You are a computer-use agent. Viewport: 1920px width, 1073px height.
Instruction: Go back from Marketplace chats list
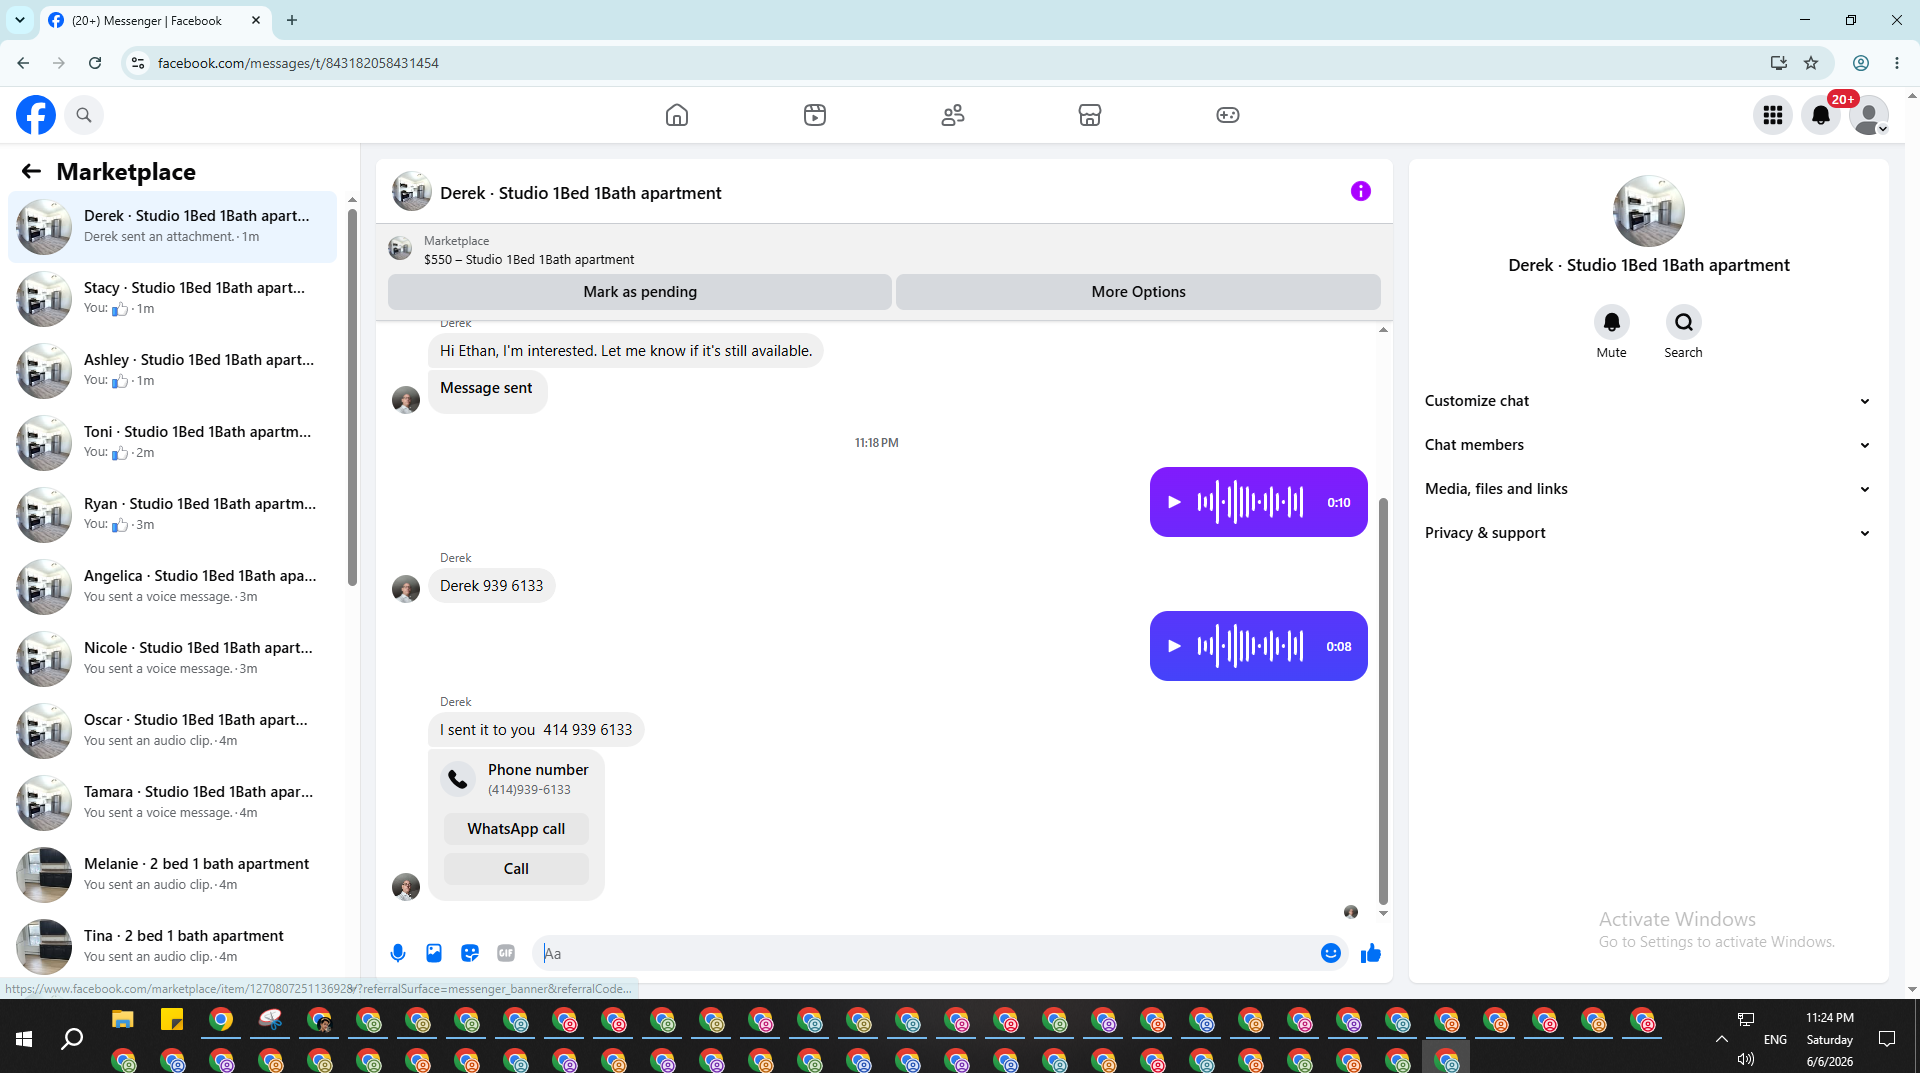pos(31,171)
